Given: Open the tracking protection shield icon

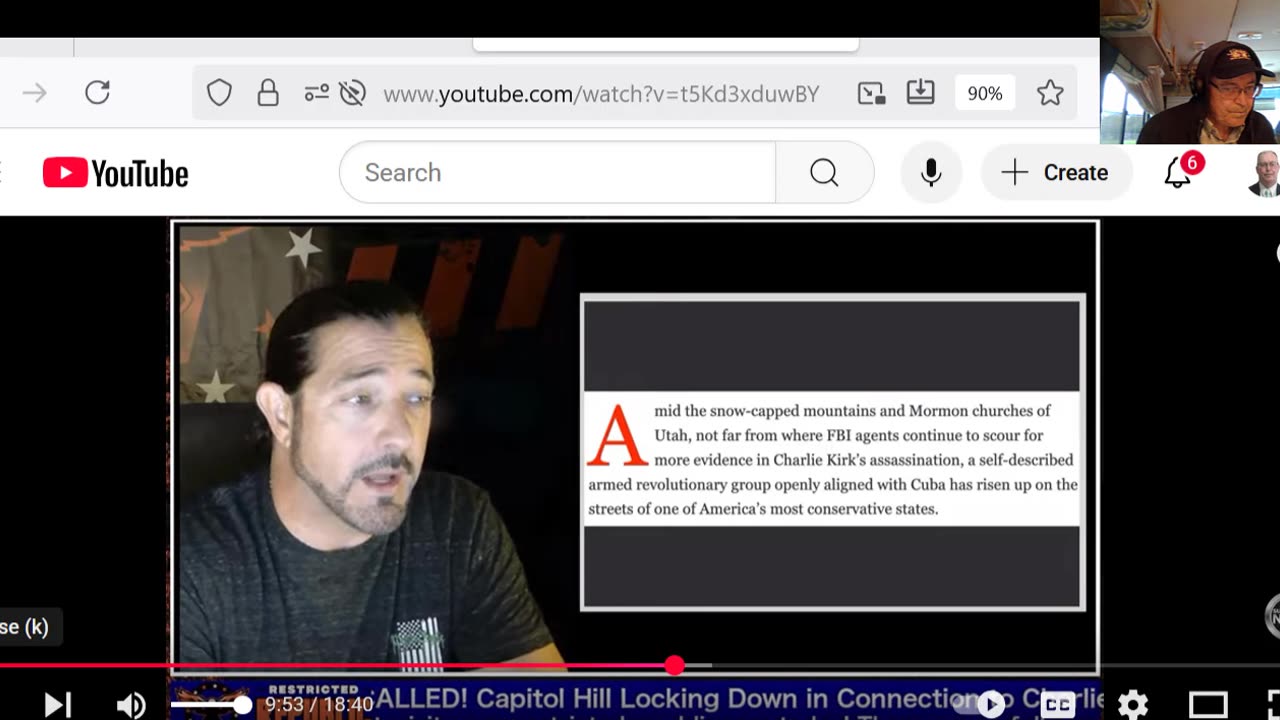Looking at the screenshot, I should pos(219,93).
